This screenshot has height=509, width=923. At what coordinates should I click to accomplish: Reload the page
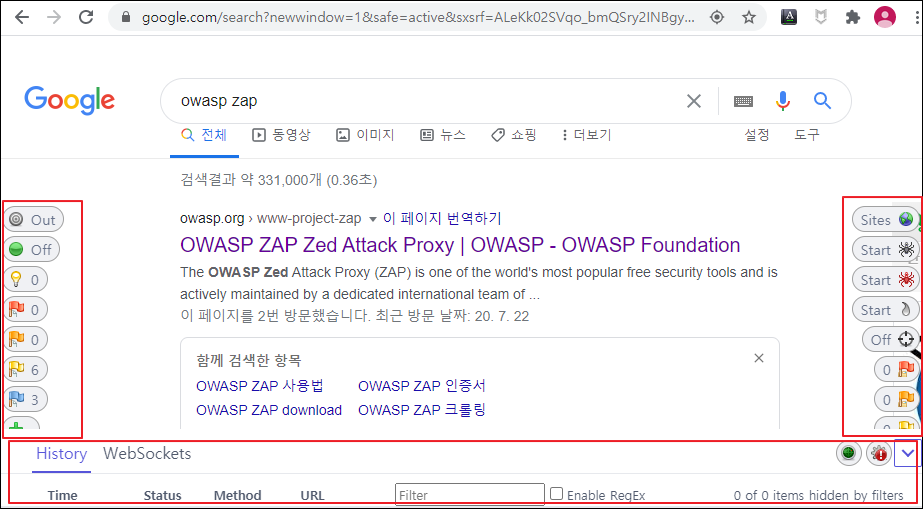[87, 17]
